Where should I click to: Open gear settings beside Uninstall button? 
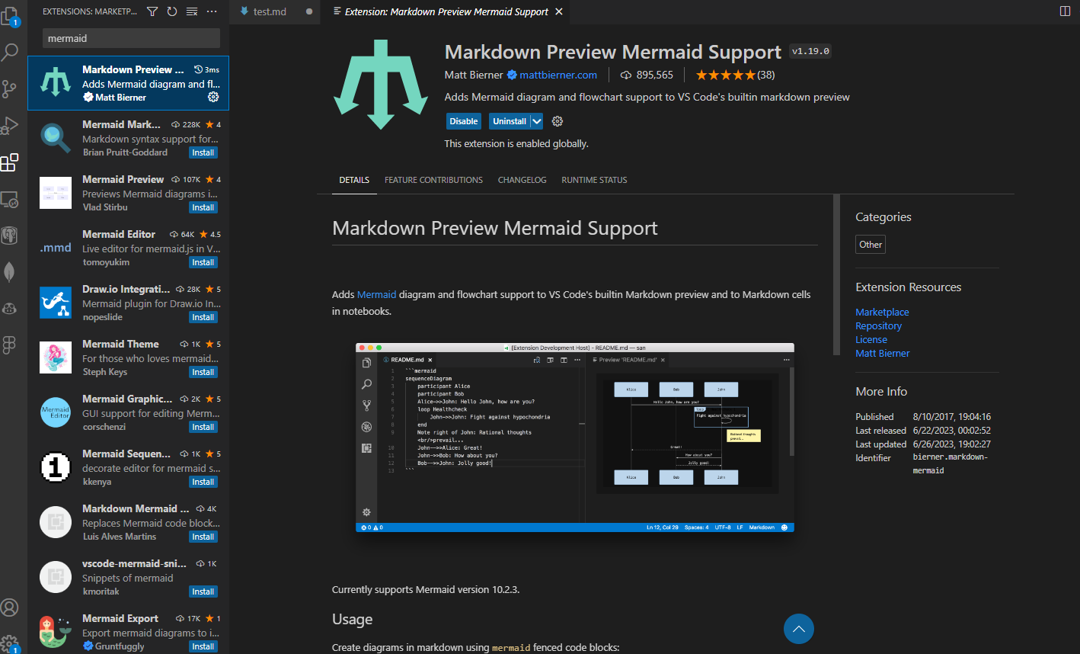point(557,121)
